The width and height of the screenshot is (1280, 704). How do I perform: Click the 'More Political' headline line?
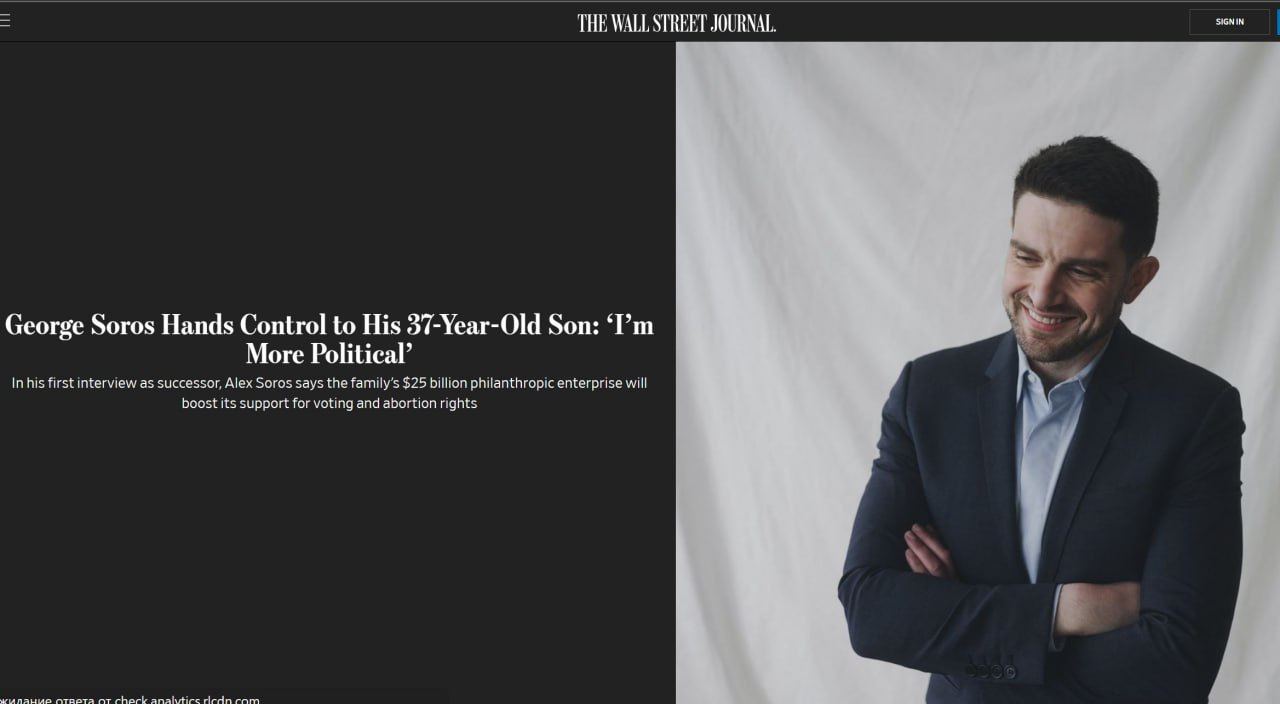coord(329,354)
